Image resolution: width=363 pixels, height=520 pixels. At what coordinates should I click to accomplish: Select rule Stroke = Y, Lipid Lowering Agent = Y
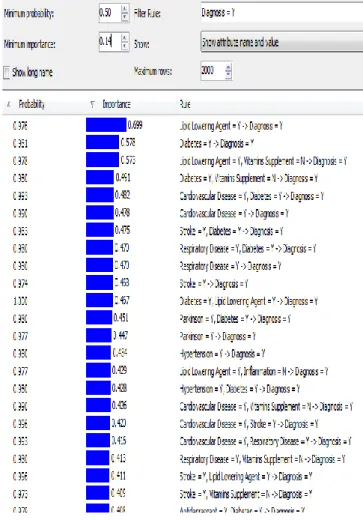pos(246,476)
